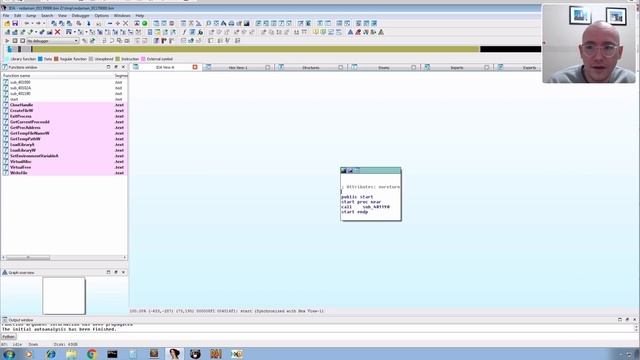Open the File menu
640x360 pixels.
6,16
